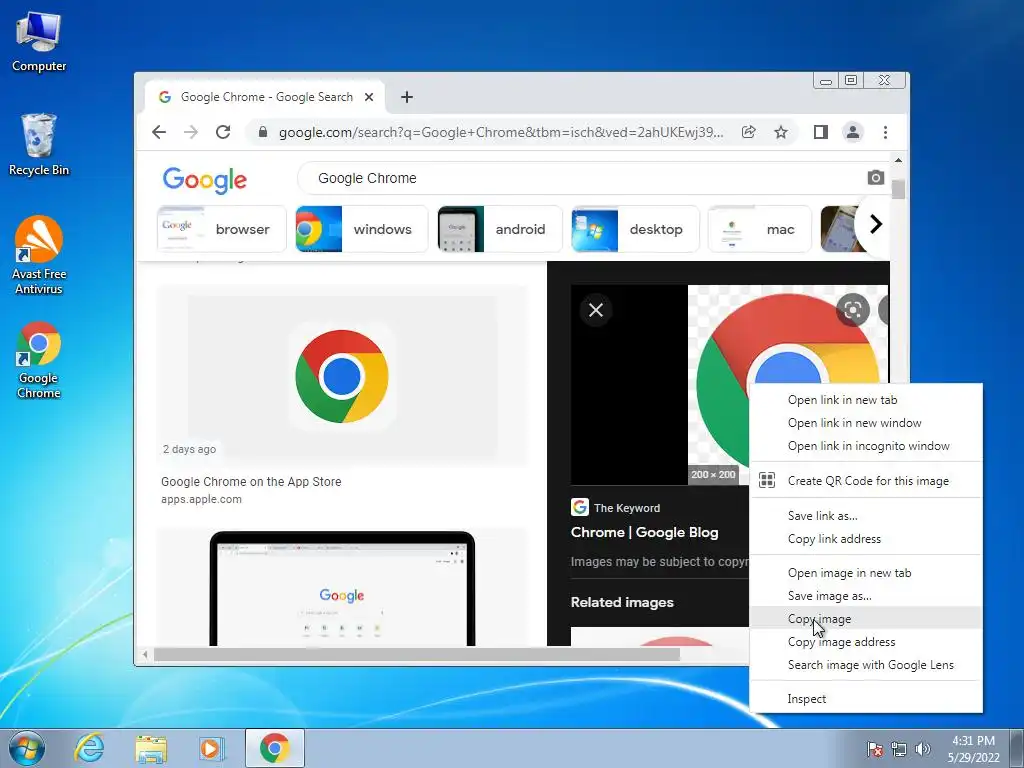Image resolution: width=1024 pixels, height=768 pixels.
Task: Open the Chrome side panel
Action: point(821,133)
